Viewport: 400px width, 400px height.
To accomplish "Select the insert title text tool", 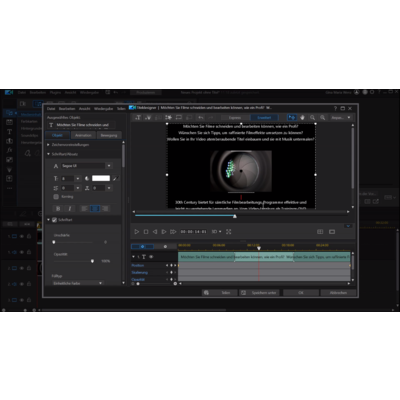I will click(x=138, y=117).
